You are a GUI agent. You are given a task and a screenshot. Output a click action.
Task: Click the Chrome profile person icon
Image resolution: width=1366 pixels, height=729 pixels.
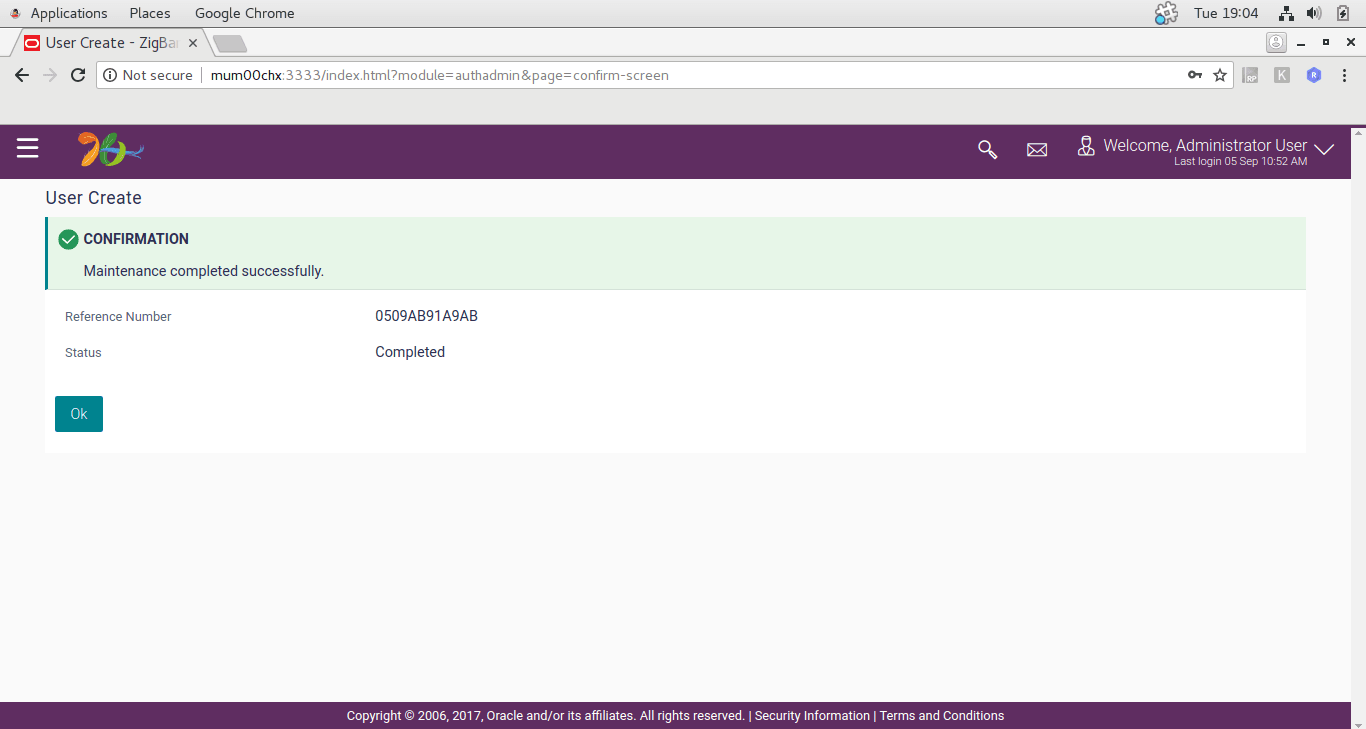pos(1276,43)
